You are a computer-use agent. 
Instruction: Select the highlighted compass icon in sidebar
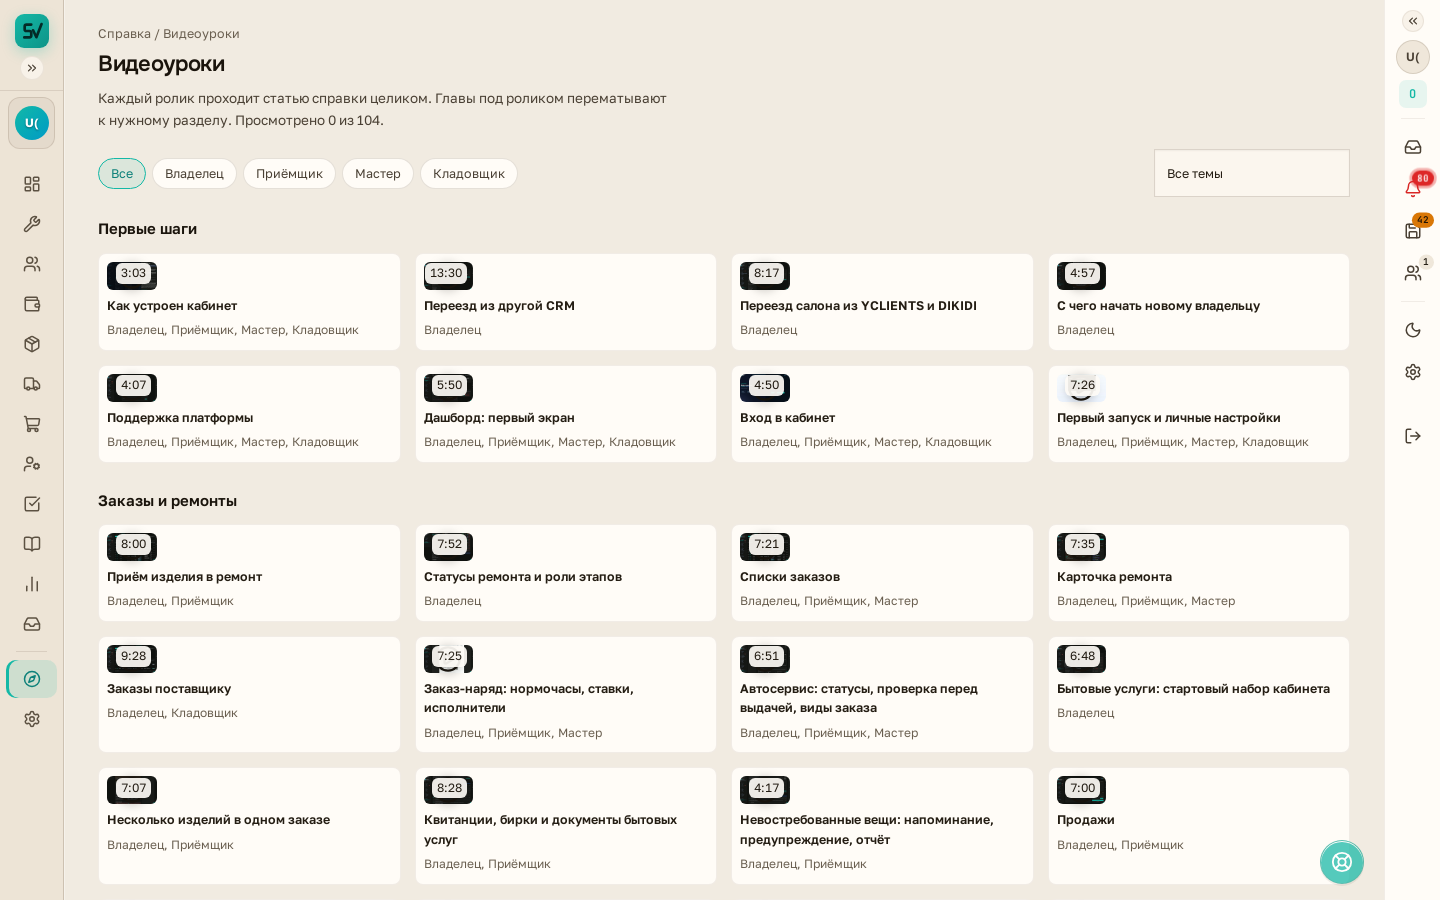[x=32, y=679]
